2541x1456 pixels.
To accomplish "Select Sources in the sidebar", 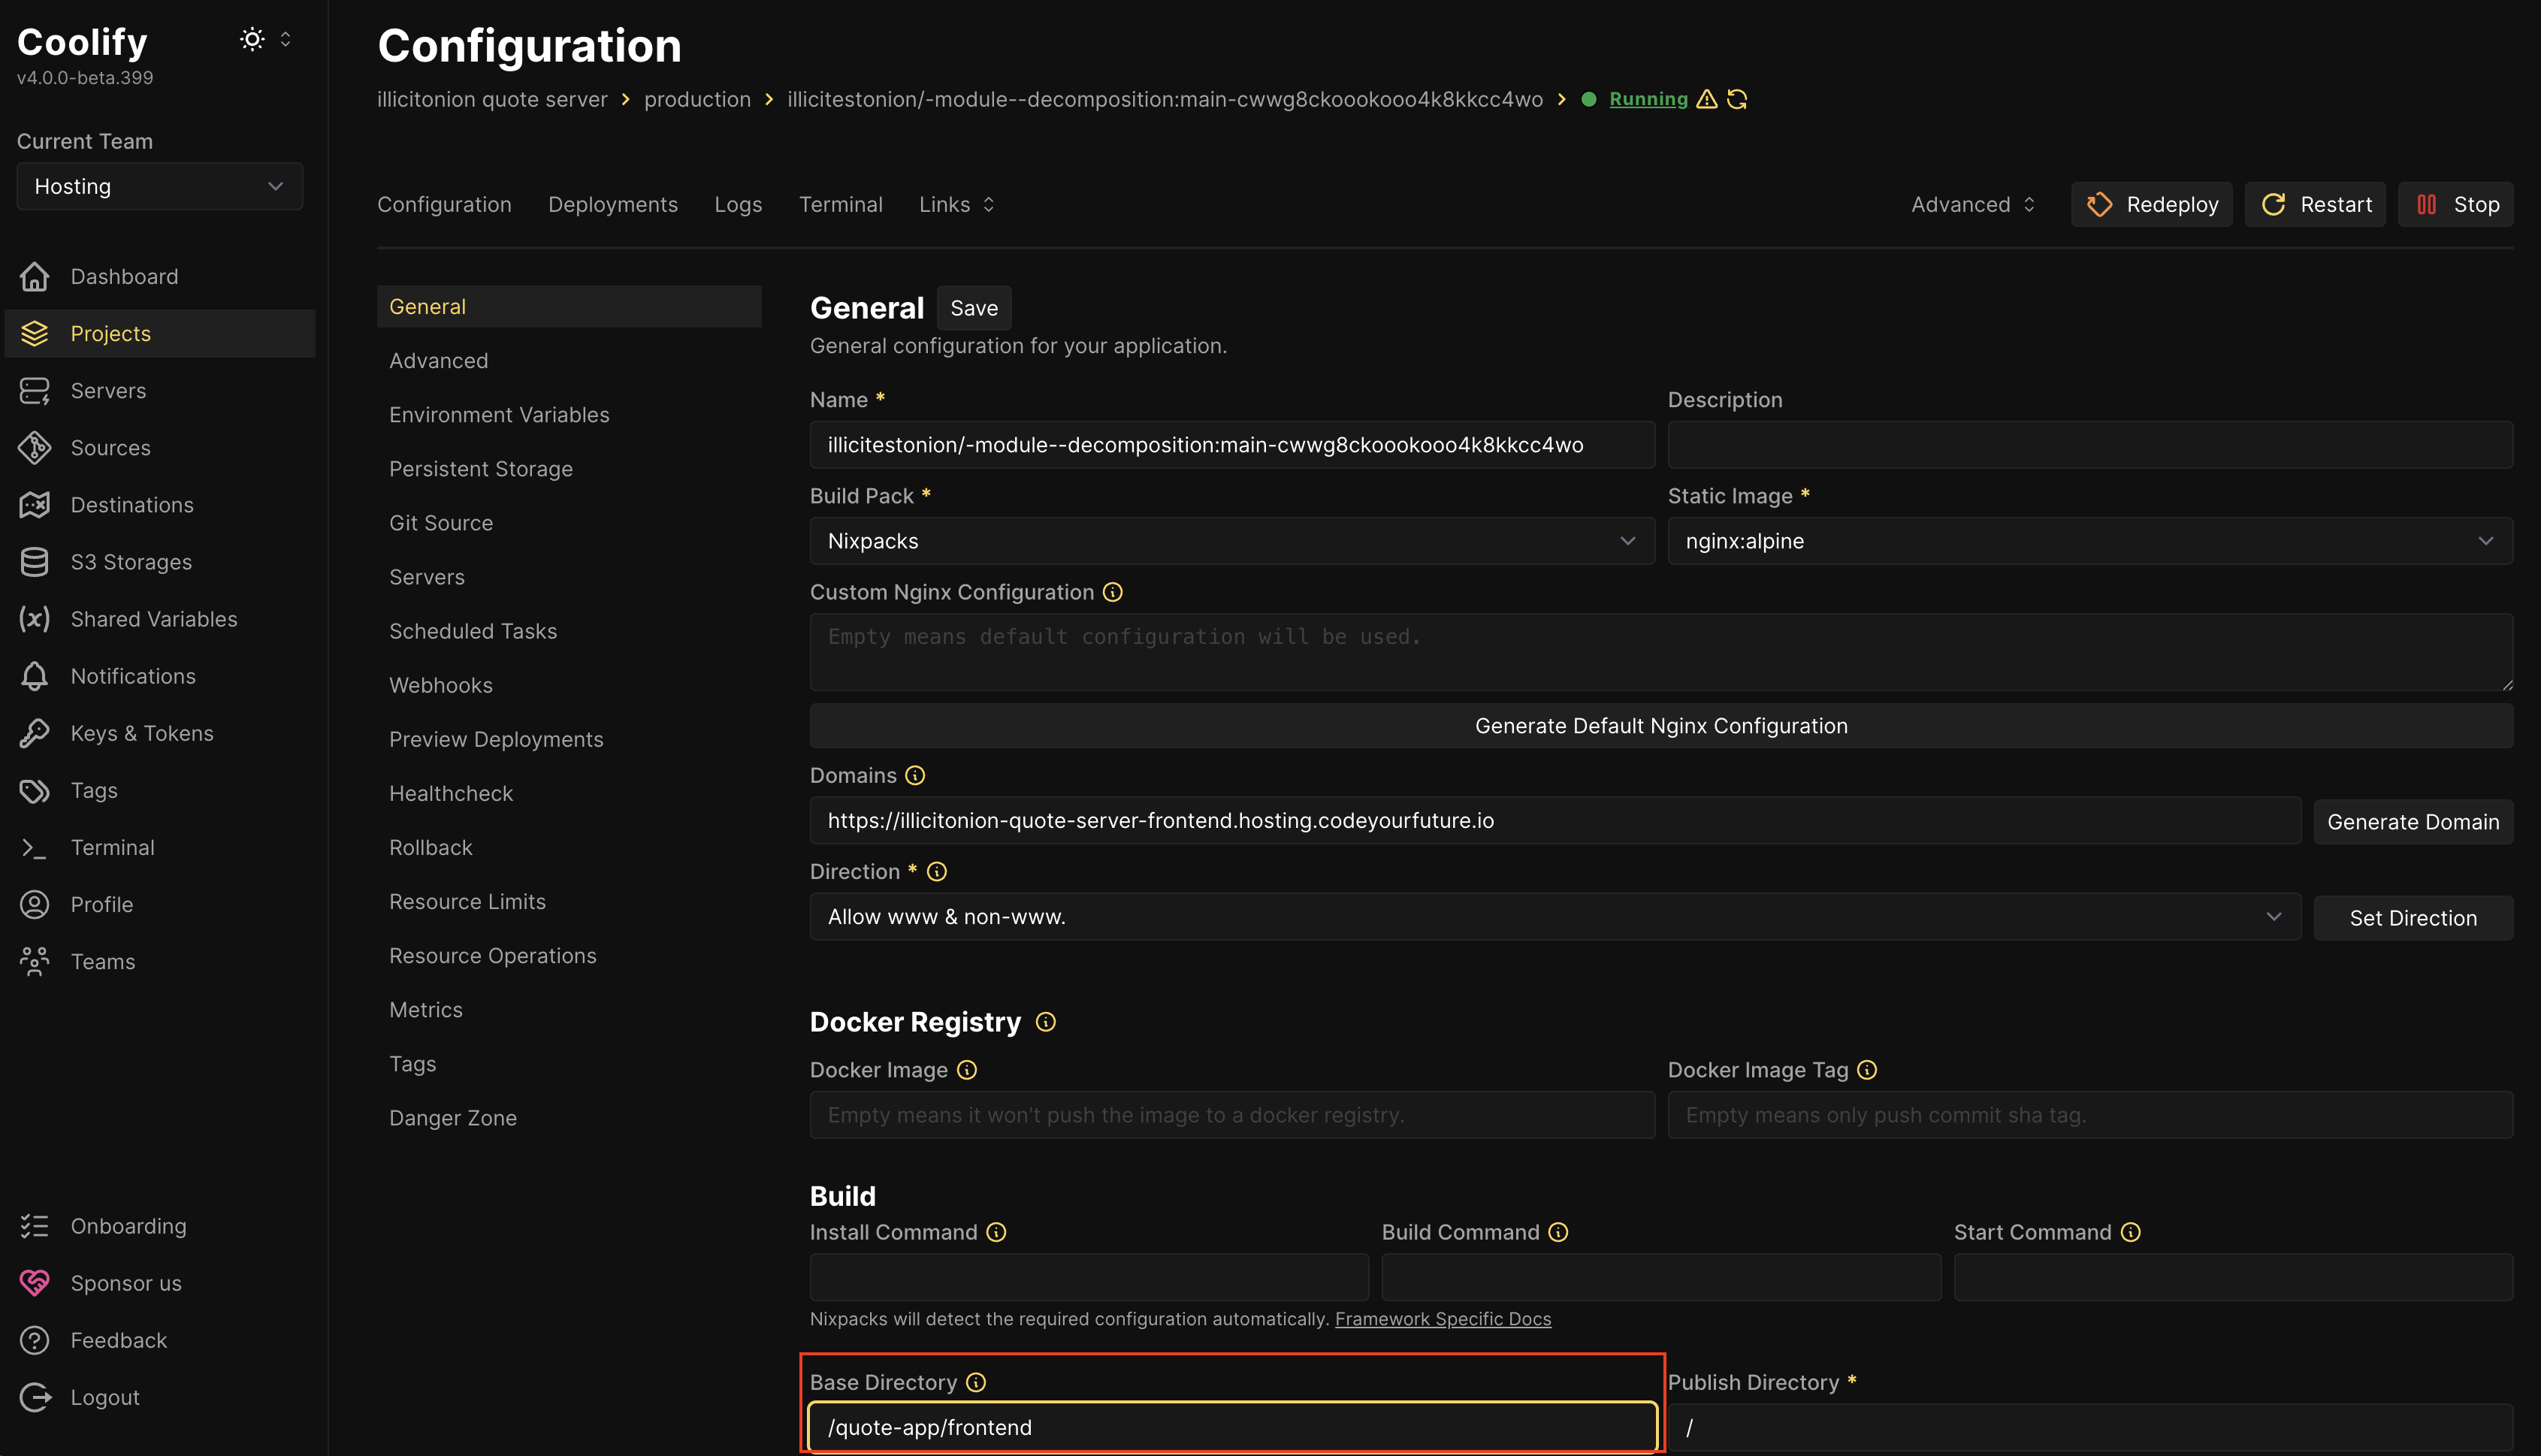I will (x=110, y=447).
